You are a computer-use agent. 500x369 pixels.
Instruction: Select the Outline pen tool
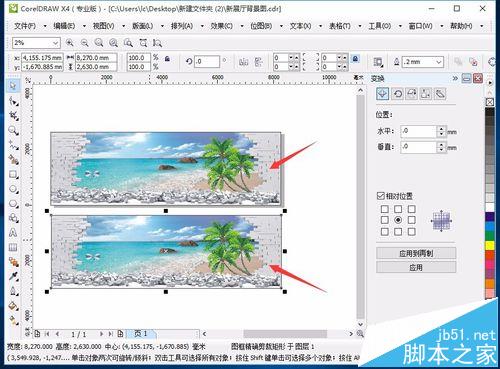click(13, 291)
